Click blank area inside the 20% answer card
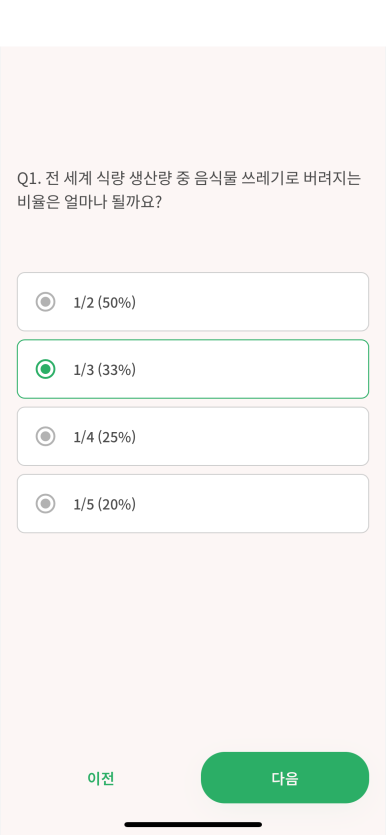The height and width of the screenshot is (835, 386). (250, 503)
